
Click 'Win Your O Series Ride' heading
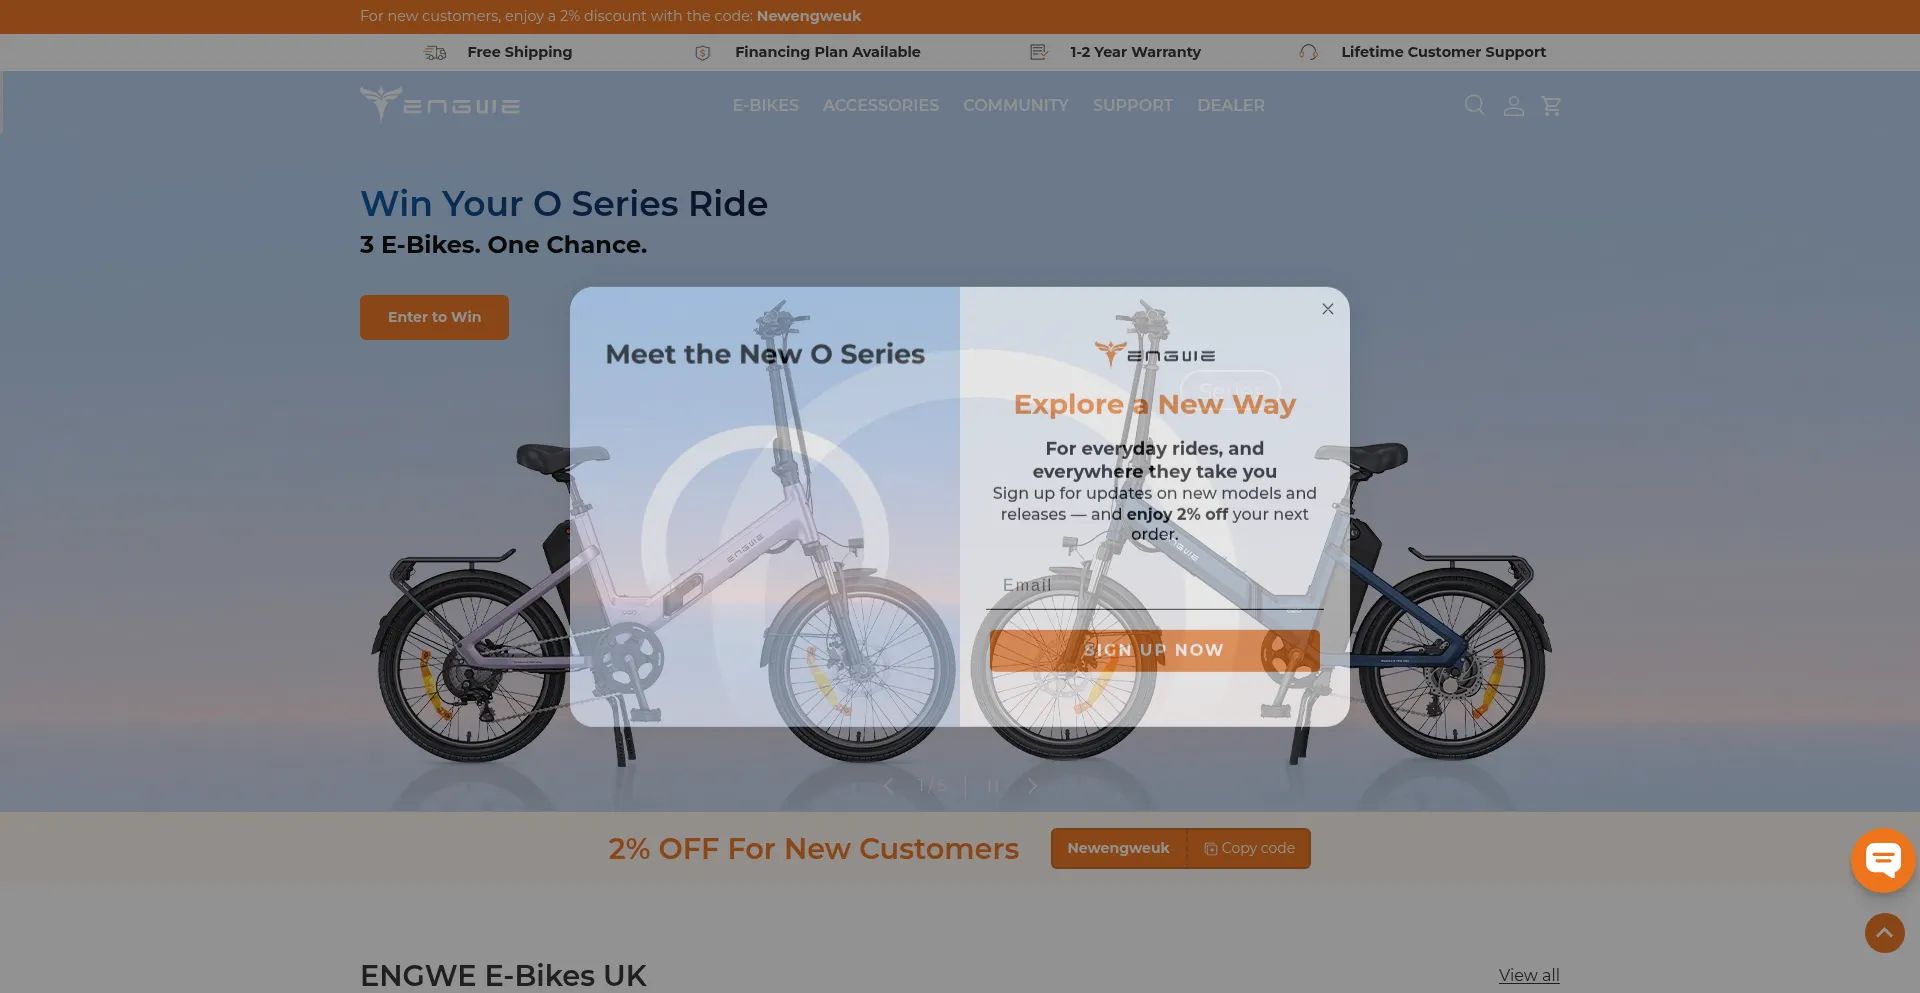564,204
